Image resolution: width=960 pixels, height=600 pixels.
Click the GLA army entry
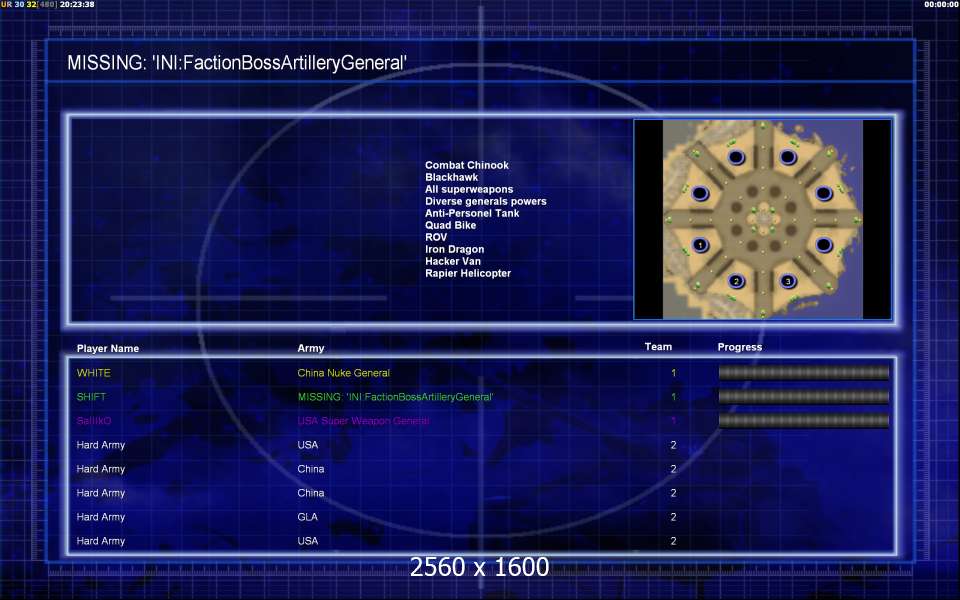(307, 517)
